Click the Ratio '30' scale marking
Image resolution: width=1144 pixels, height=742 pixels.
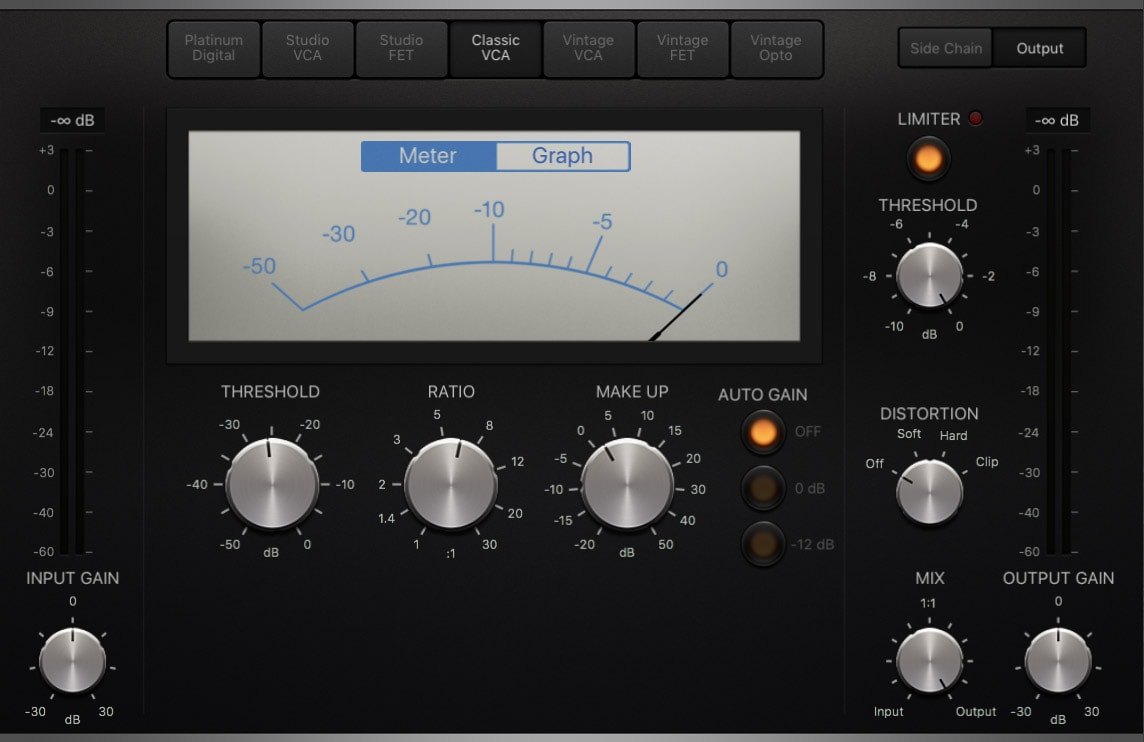489,544
